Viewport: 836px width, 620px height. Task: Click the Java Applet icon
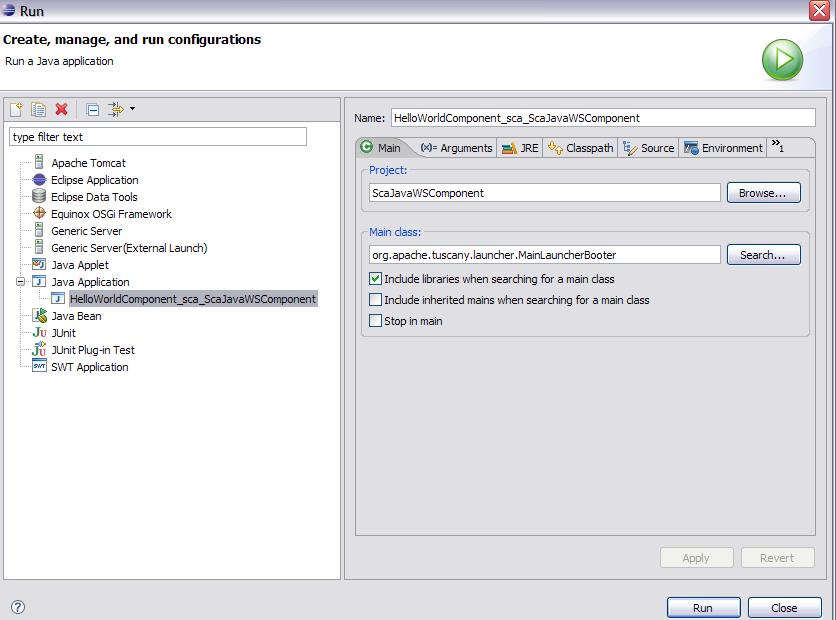[x=39, y=264]
